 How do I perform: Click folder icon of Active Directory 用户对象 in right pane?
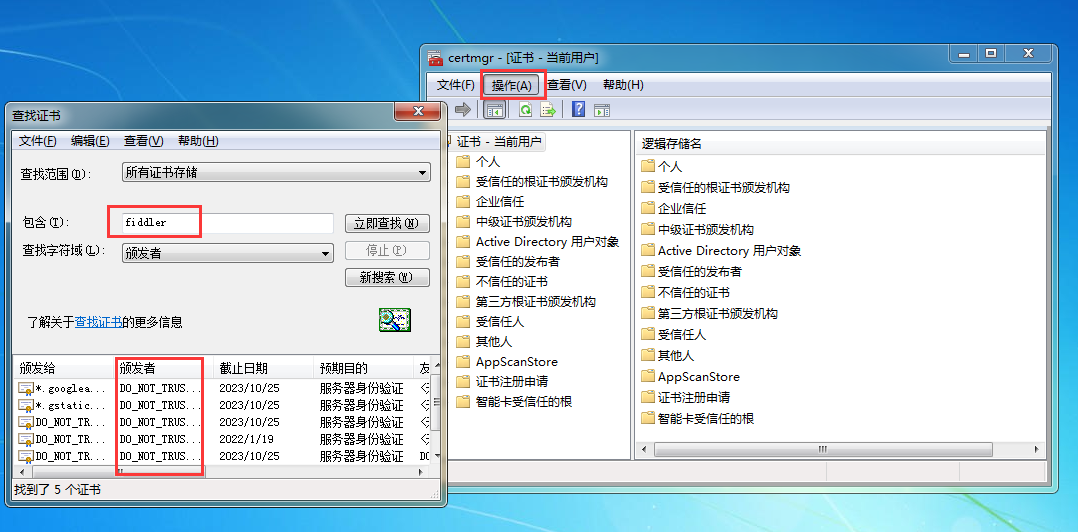tap(648, 250)
